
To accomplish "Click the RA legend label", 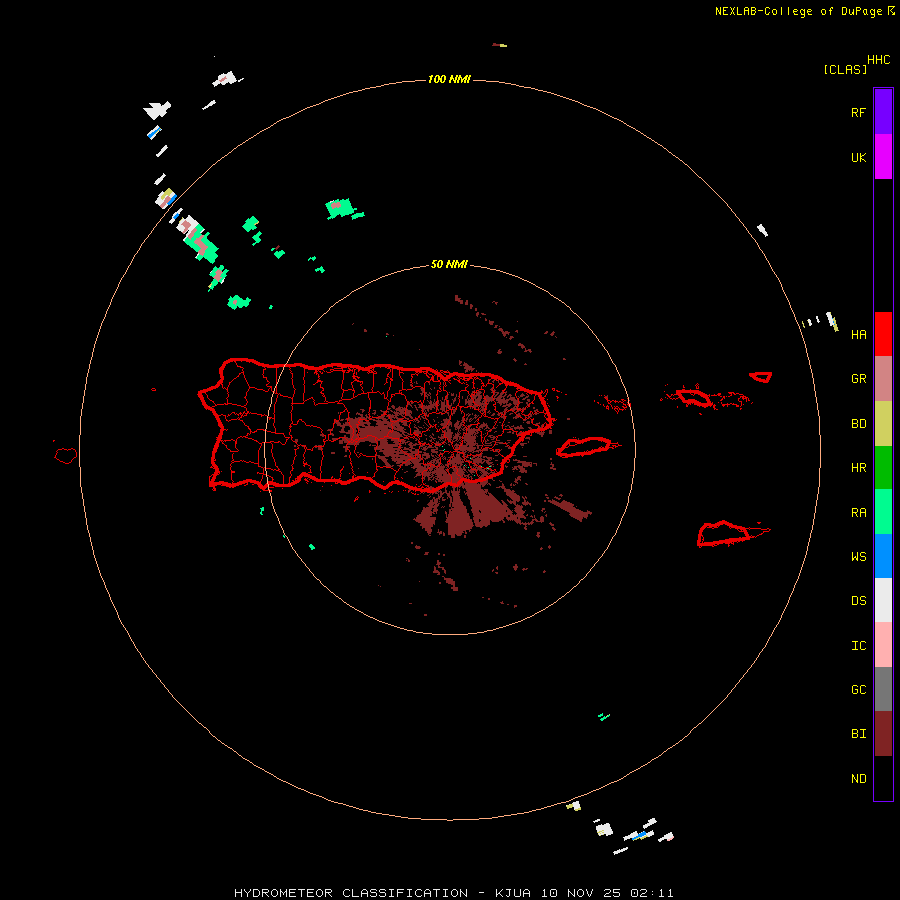I will coord(858,512).
